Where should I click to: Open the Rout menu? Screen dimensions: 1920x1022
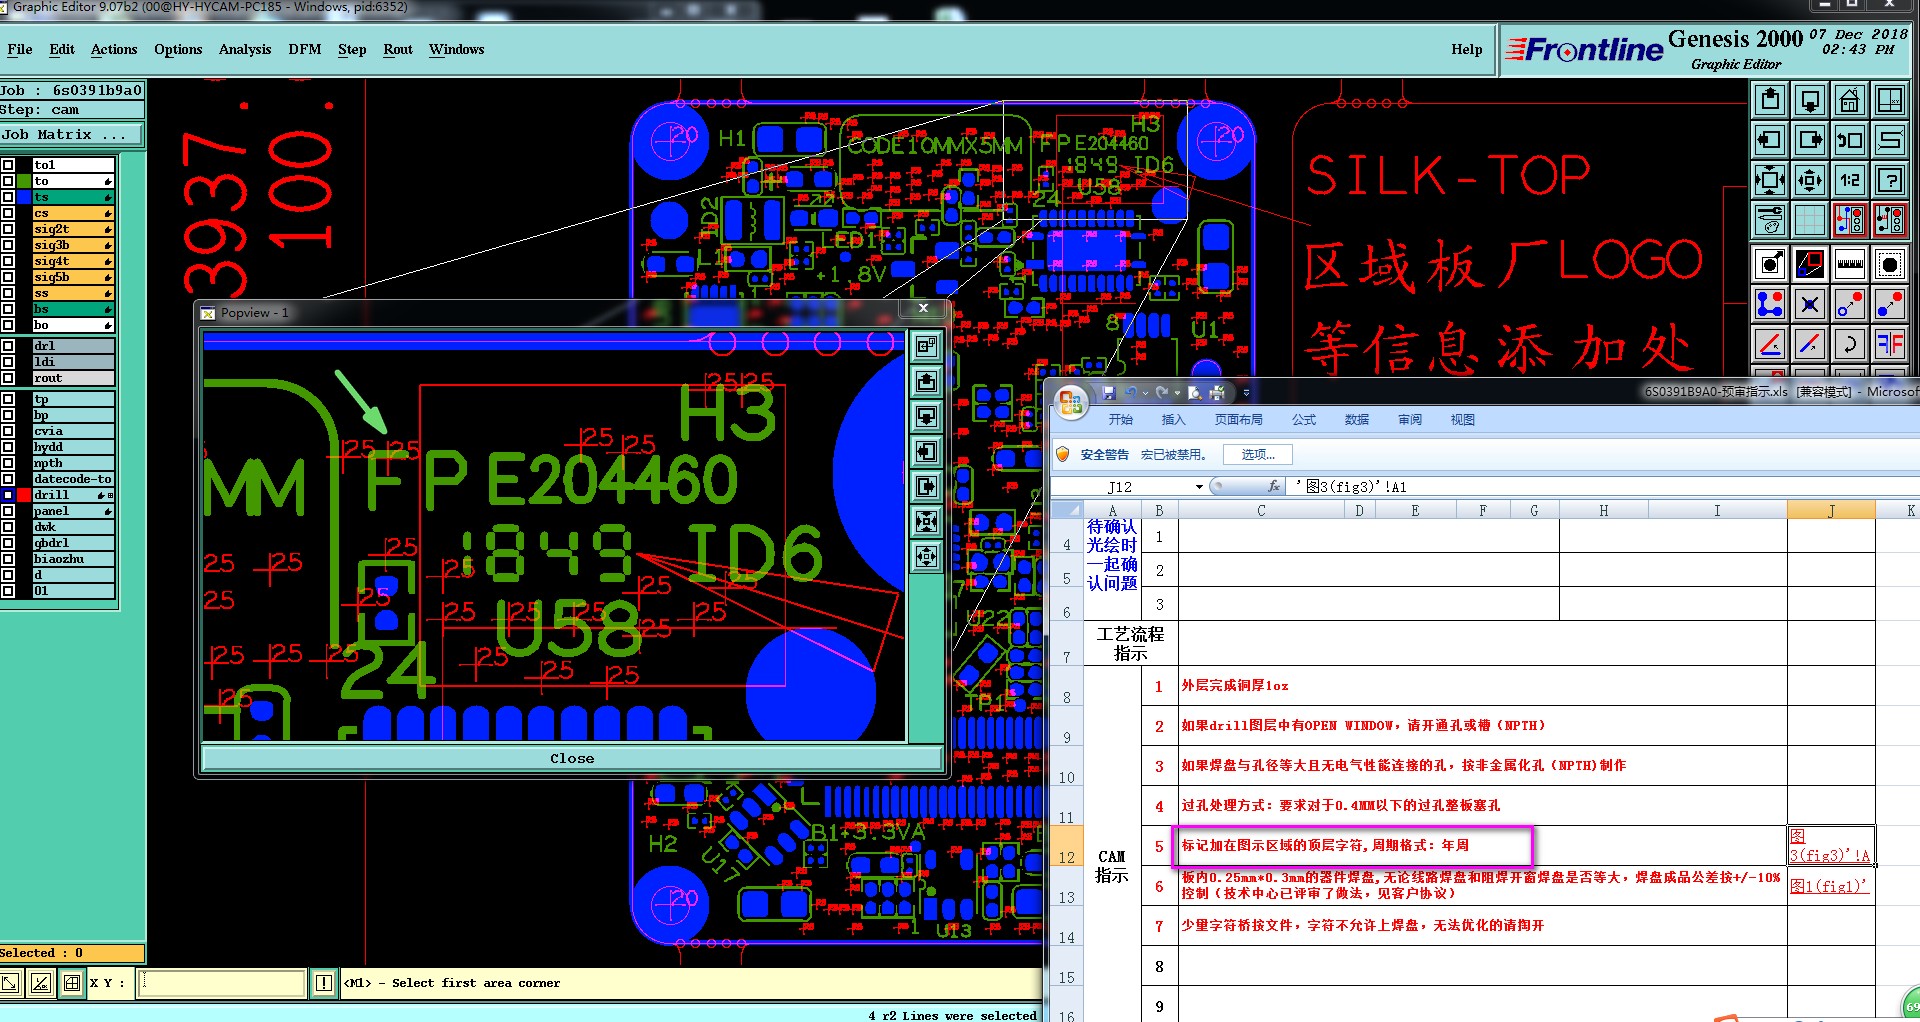tap(398, 49)
